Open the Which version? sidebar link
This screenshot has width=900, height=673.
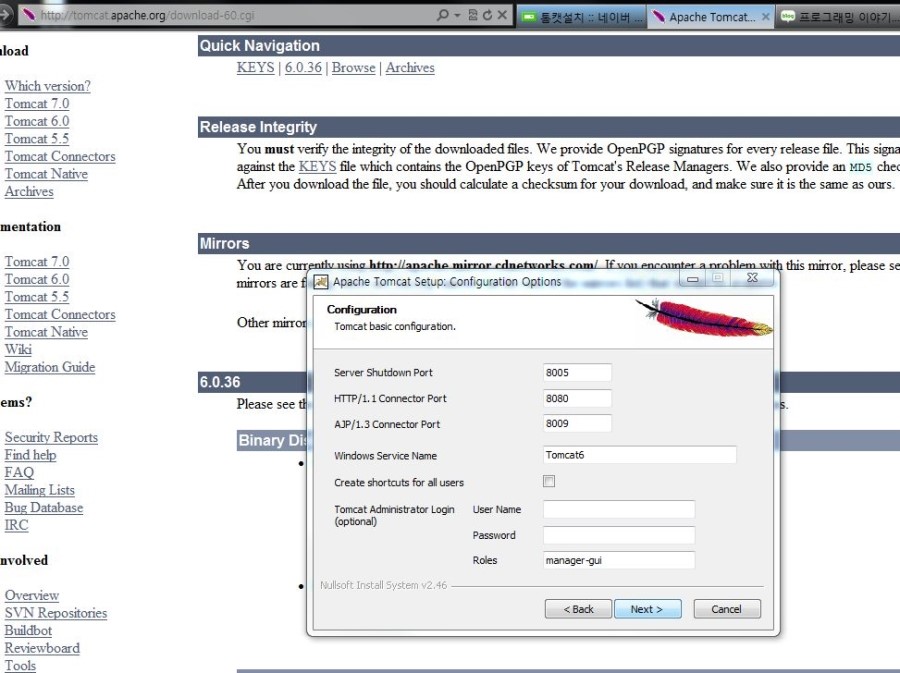(x=48, y=86)
